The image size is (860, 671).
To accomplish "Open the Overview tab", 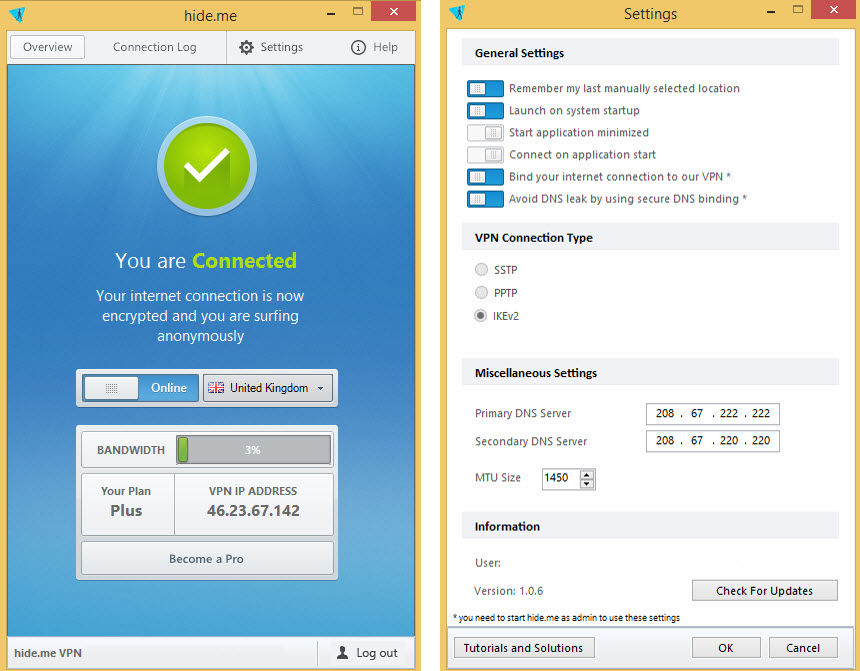I will coord(47,47).
